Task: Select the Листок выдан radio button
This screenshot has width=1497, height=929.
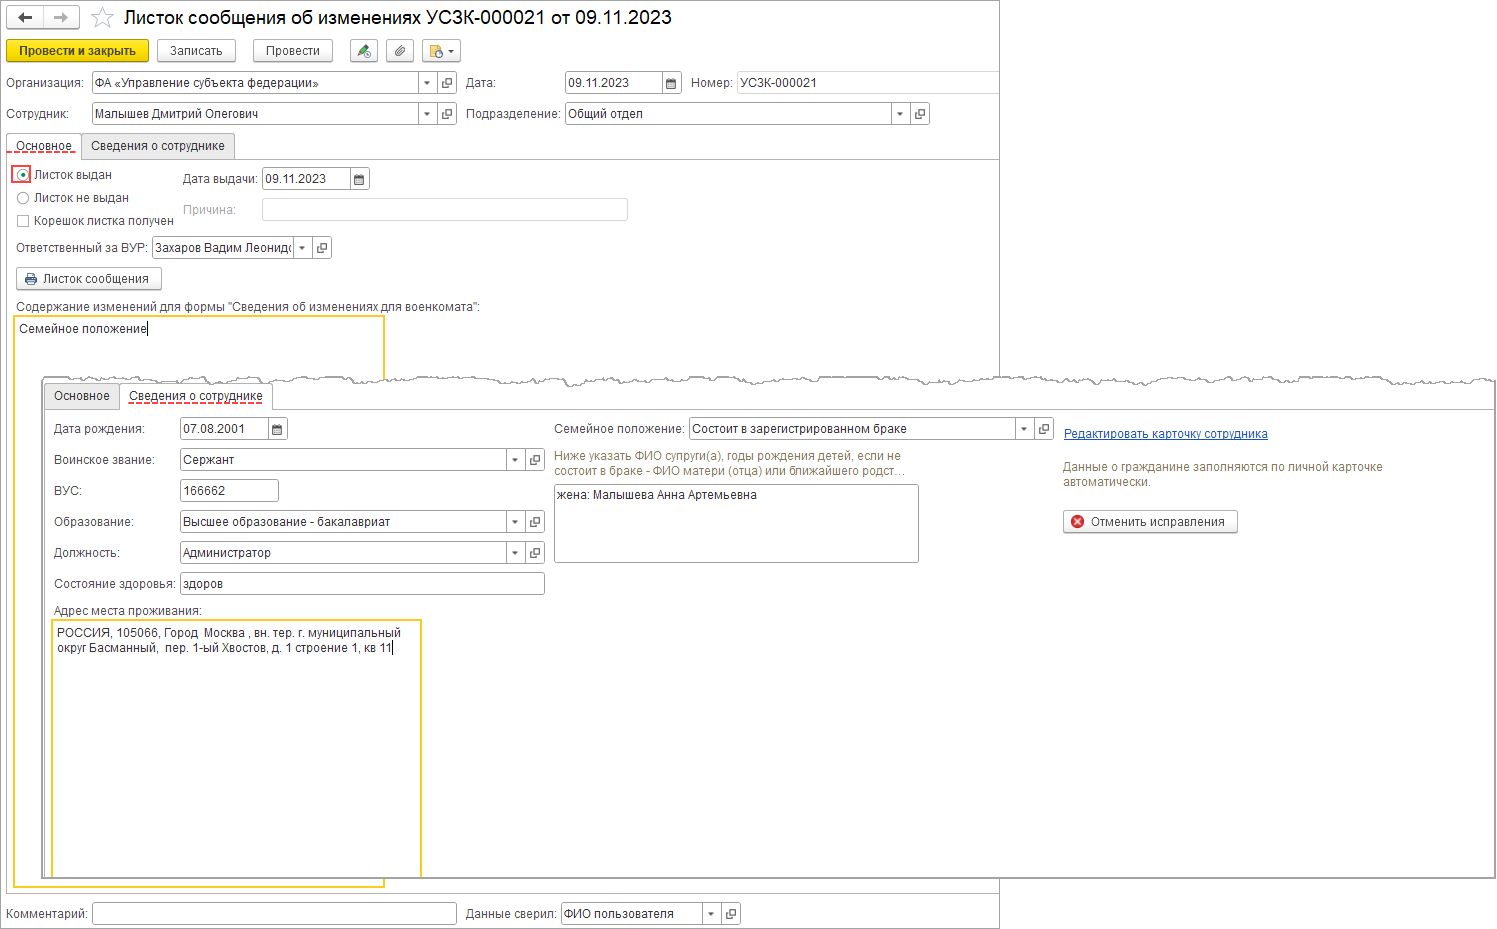Action: 22,175
